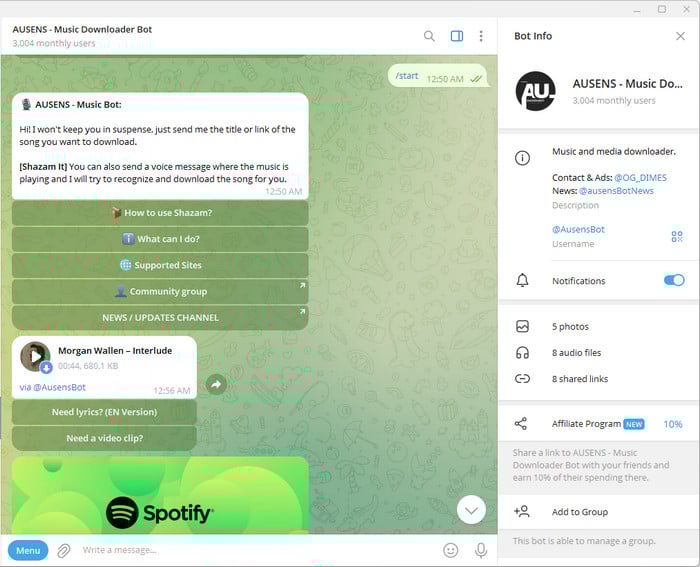Focus the Write a message field
The width and height of the screenshot is (700, 567).
257,550
